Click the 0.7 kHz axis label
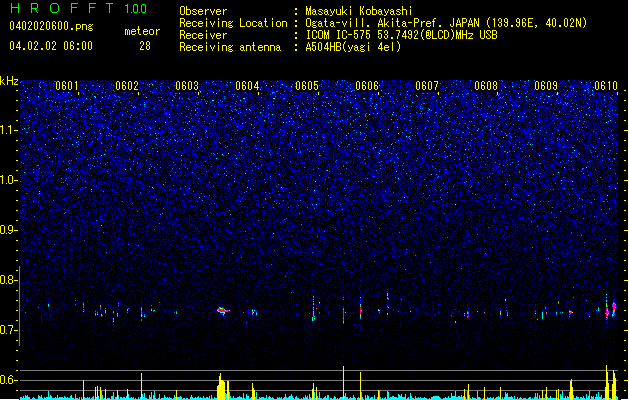This screenshot has width=629, height=400. click(8, 330)
